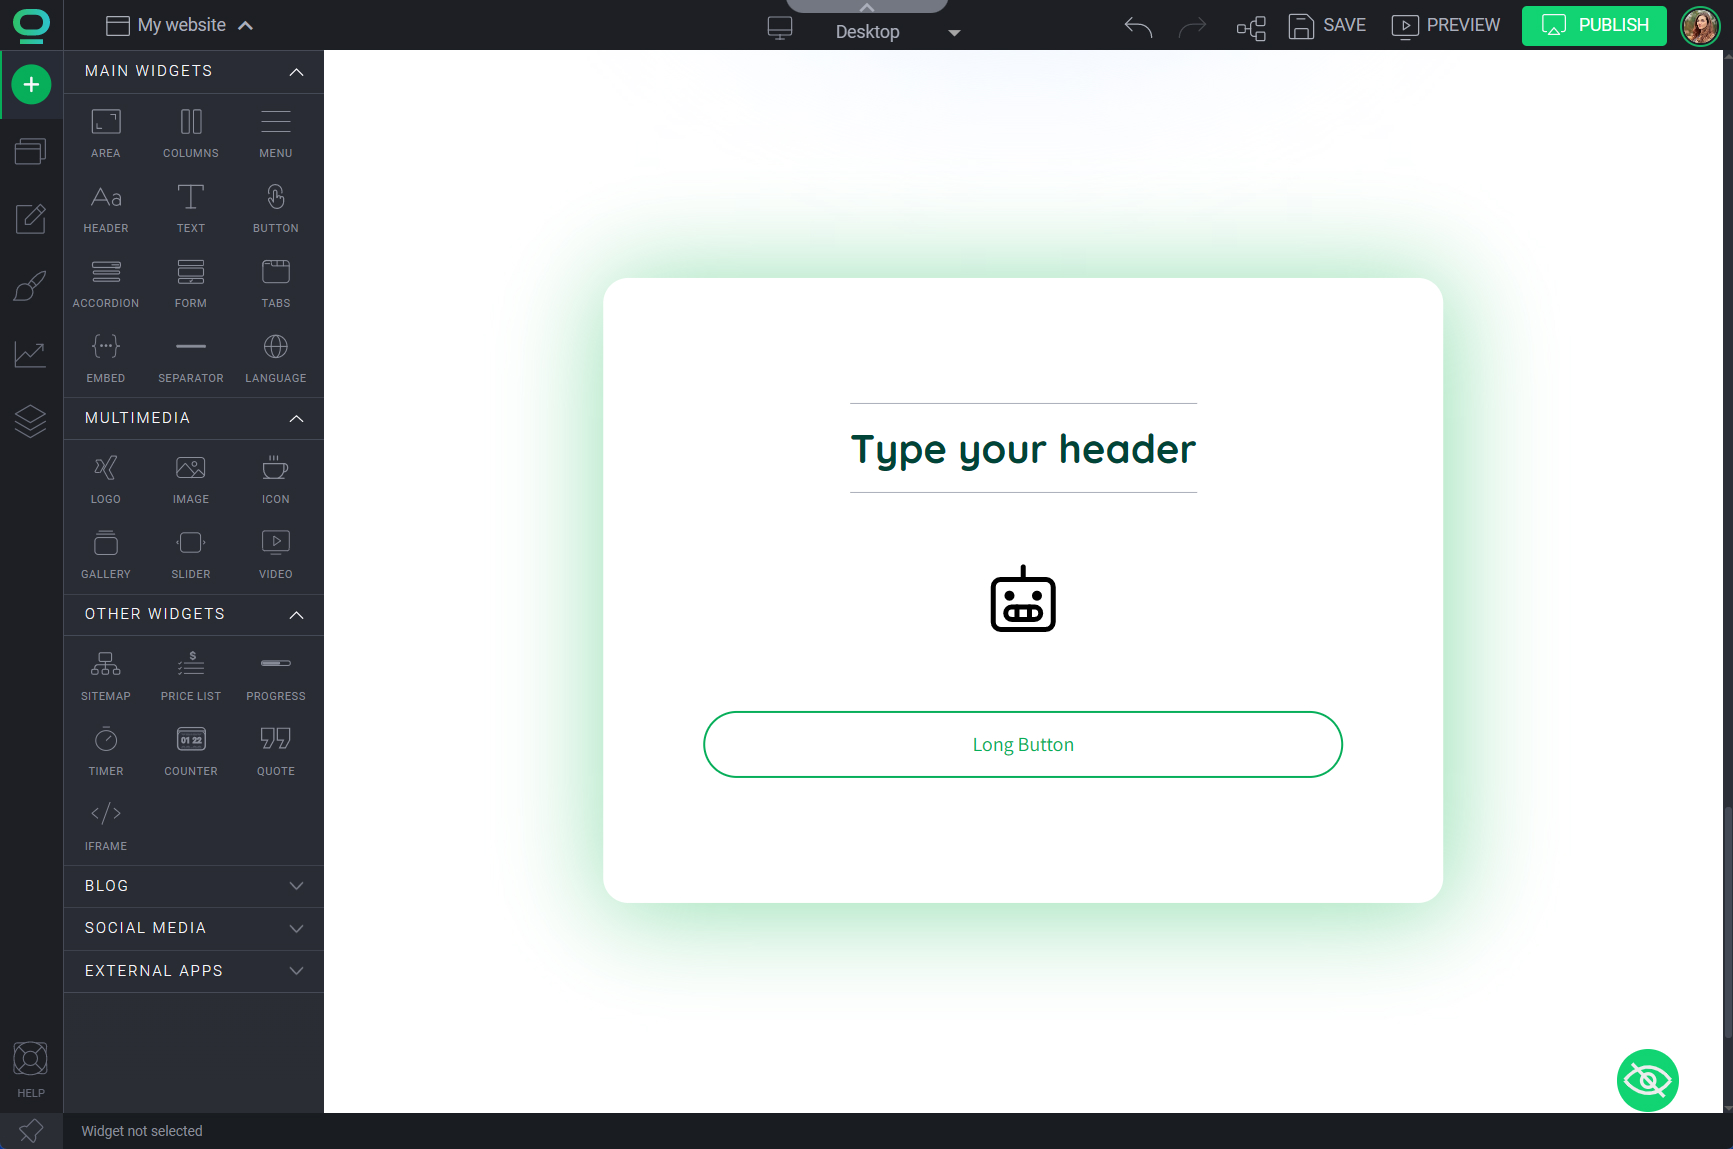1733x1149 pixels.
Task: Select the Type your header text
Action: (x=1023, y=449)
